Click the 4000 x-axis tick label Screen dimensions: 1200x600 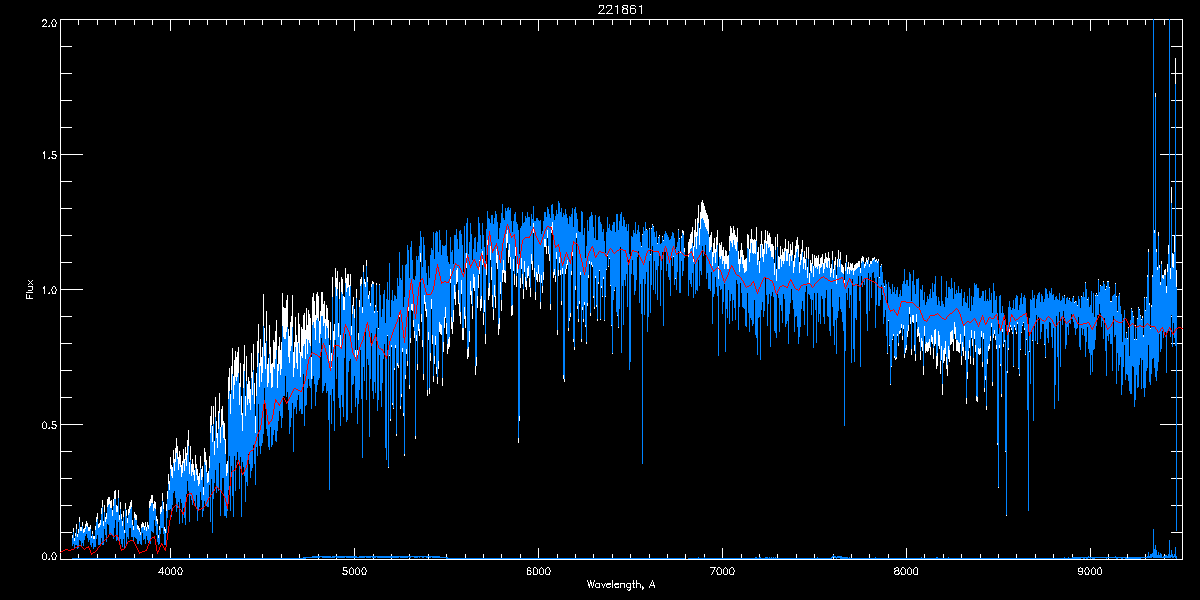pyautogui.click(x=171, y=572)
